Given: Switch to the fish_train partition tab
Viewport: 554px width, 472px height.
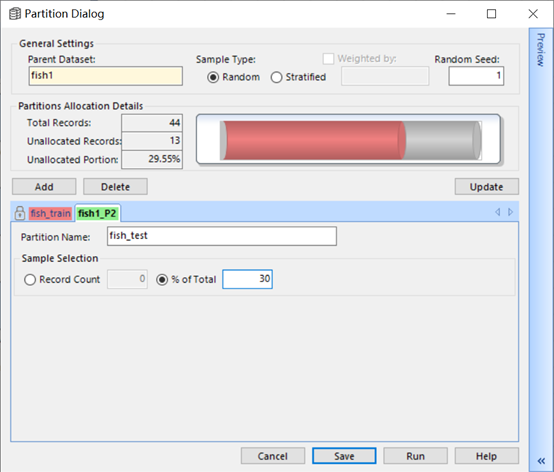Looking at the screenshot, I should point(50,213).
